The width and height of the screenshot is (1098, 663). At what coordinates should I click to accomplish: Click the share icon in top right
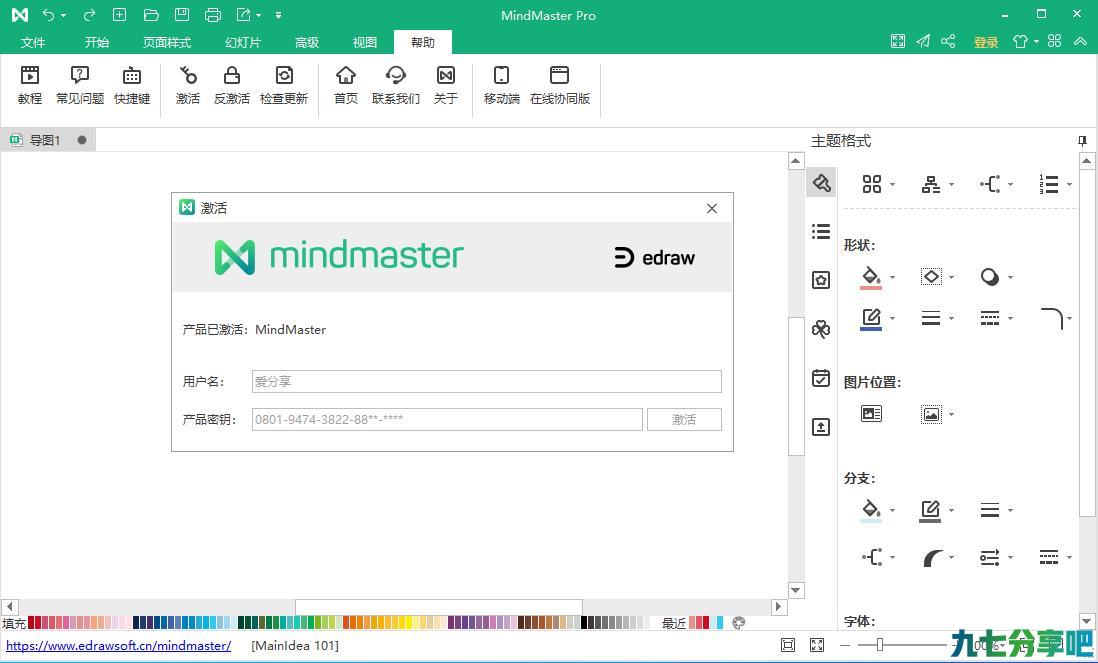coord(948,41)
